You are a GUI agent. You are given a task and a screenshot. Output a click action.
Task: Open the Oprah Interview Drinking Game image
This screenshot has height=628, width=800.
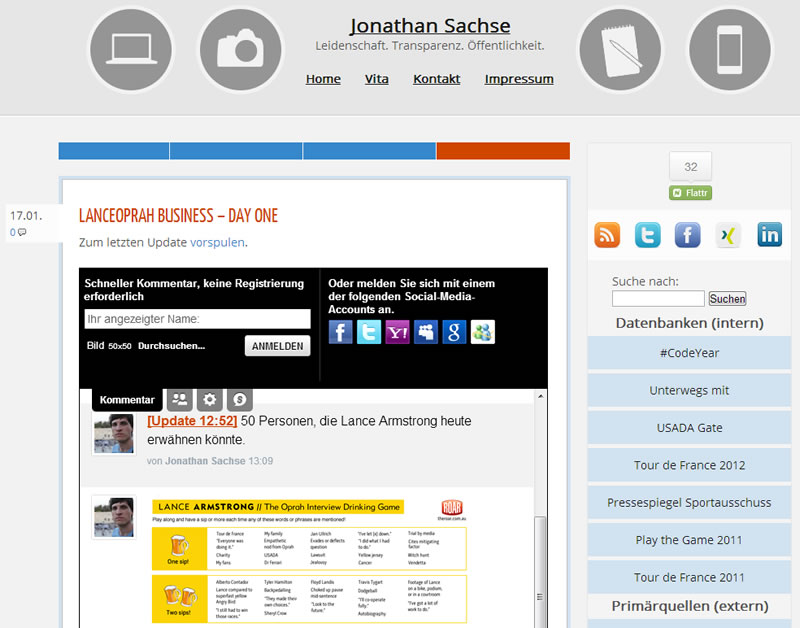(309, 561)
